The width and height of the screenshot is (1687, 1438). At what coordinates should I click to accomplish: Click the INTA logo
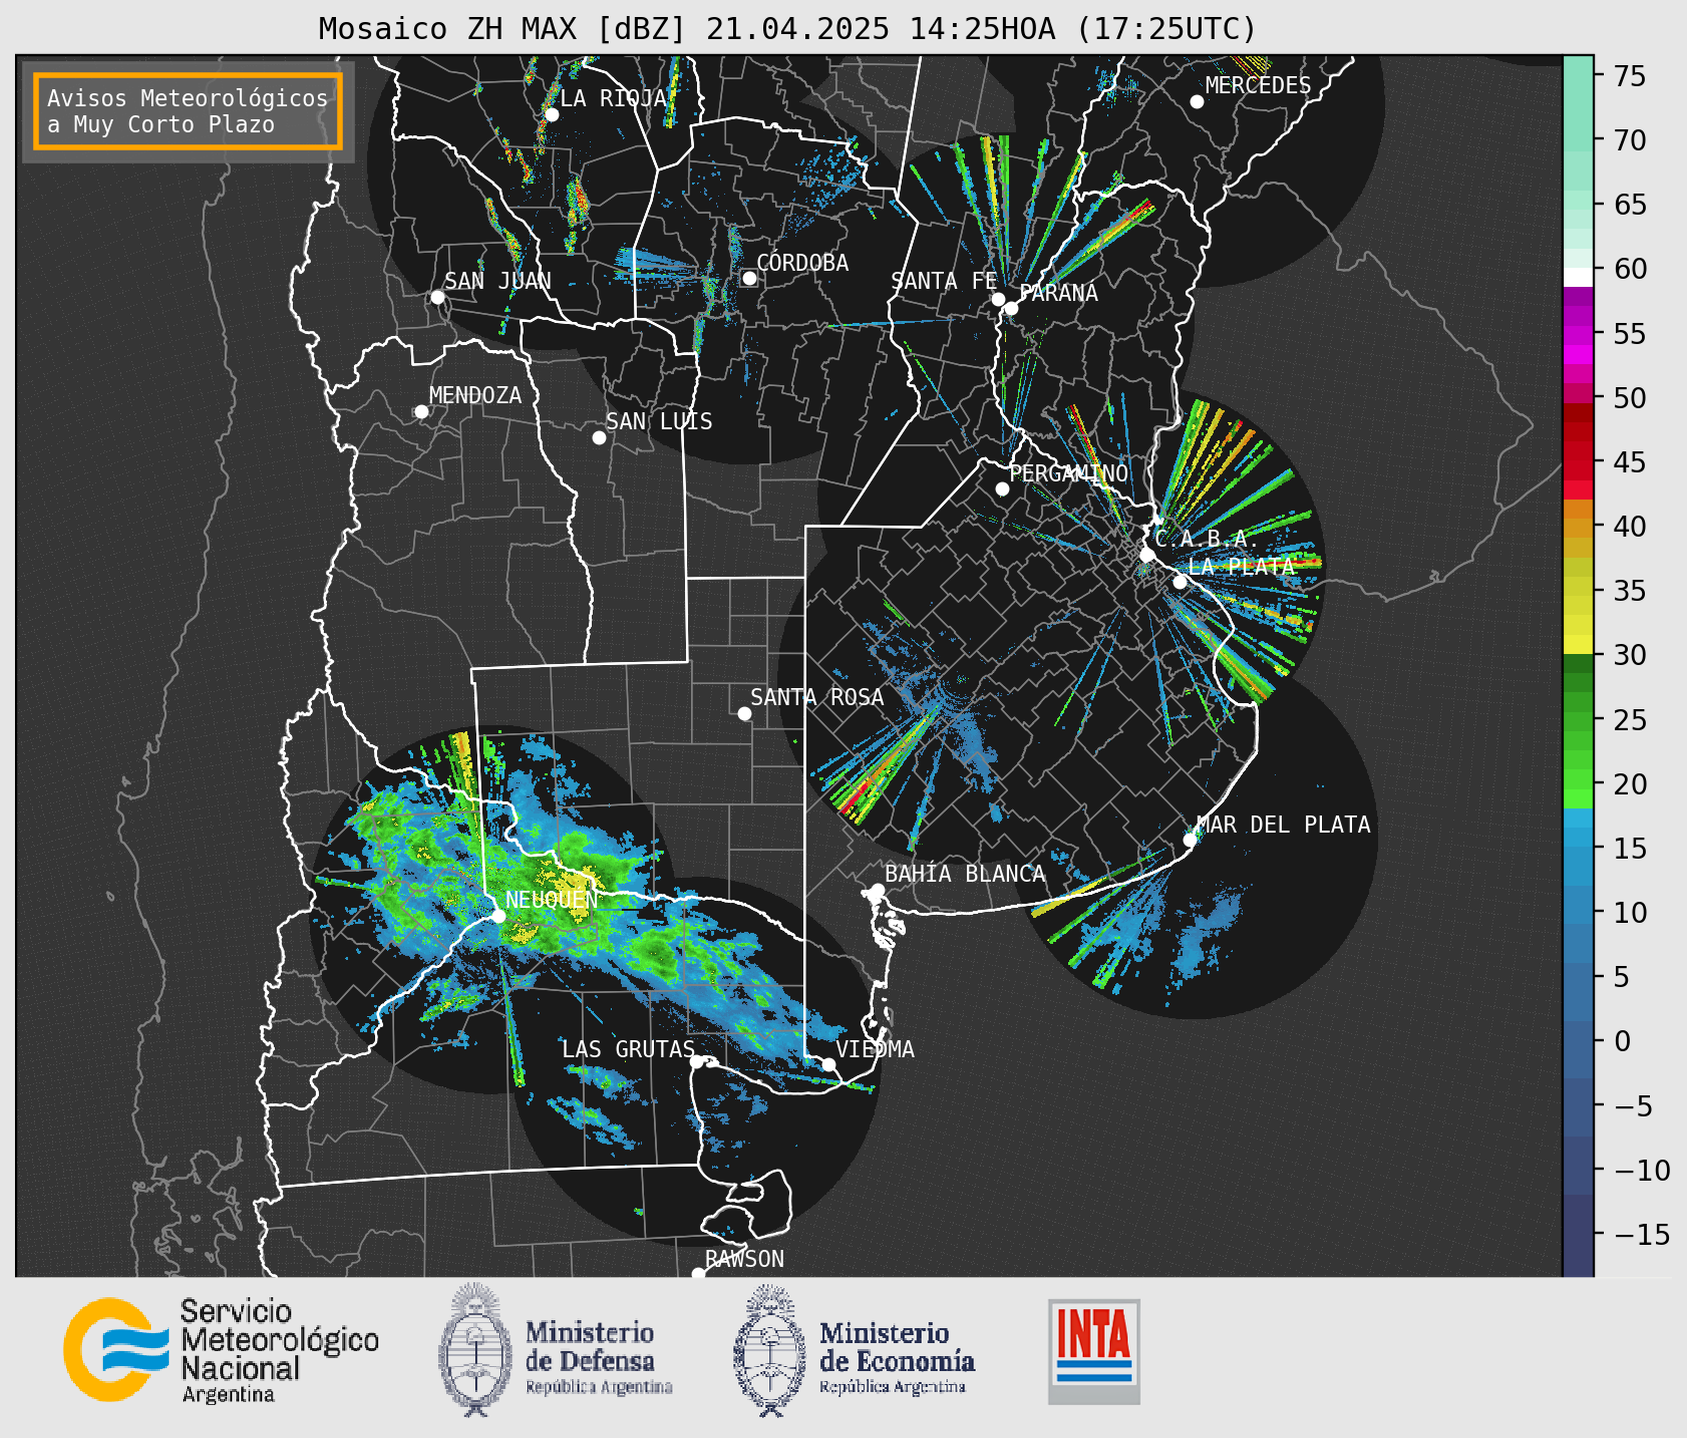[x=1094, y=1351]
